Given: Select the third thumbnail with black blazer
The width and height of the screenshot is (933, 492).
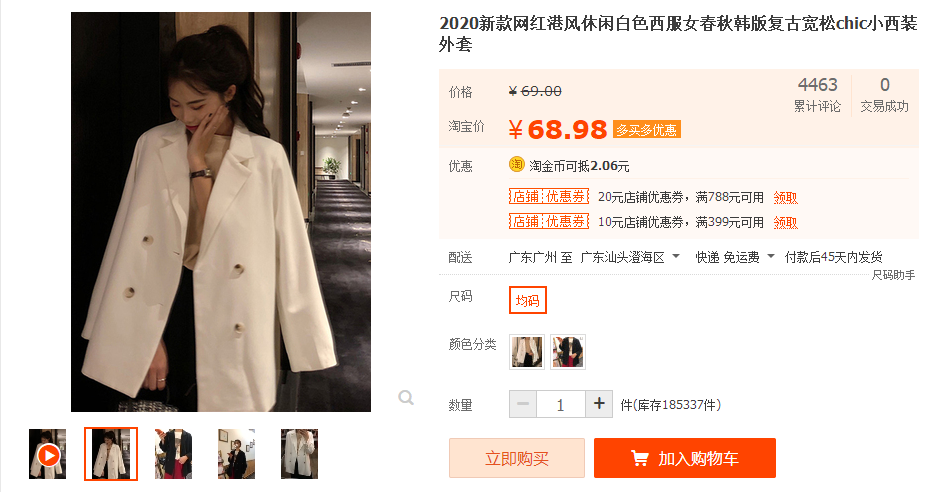Looking at the screenshot, I should click(173, 455).
